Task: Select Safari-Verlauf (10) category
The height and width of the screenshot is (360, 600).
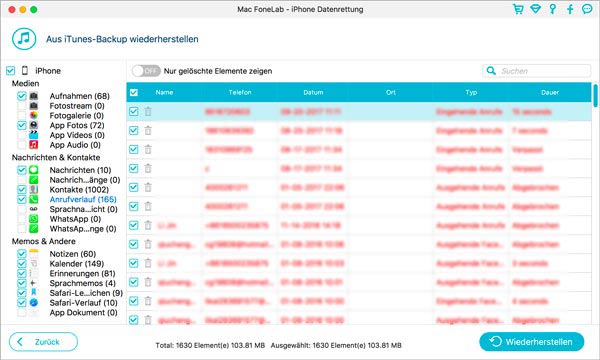Action: (83, 303)
